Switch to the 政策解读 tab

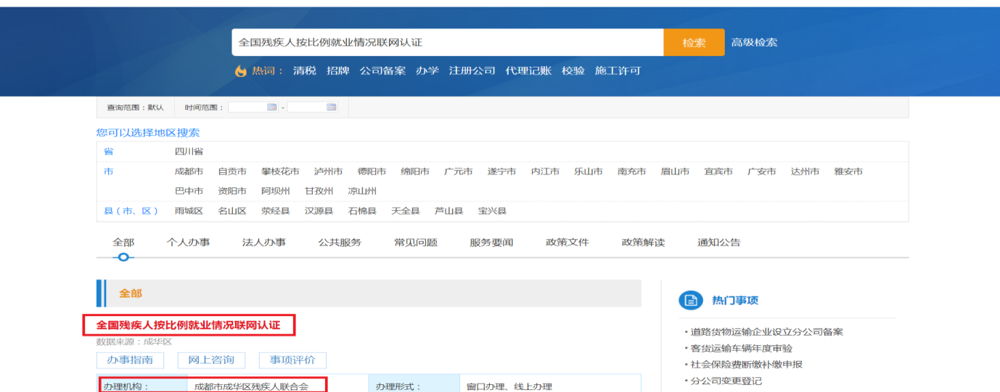click(643, 243)
